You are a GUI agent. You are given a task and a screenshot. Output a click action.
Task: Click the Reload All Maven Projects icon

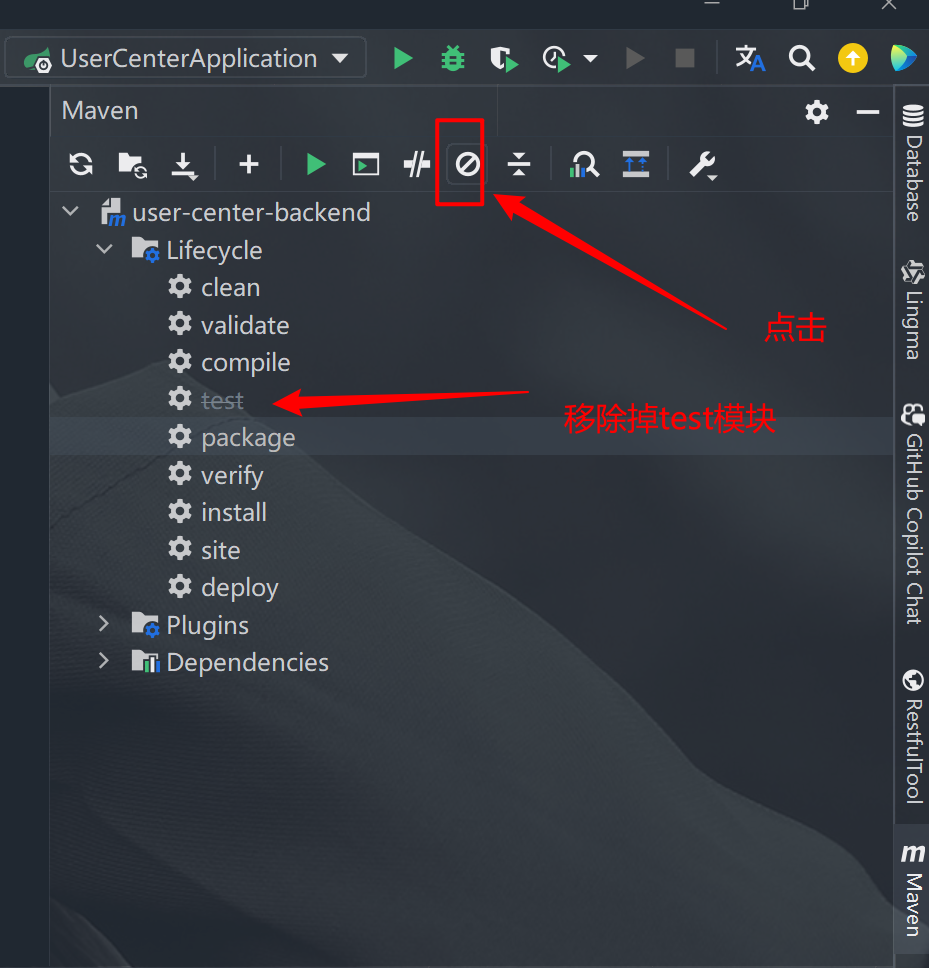click(x=81, y=165)
